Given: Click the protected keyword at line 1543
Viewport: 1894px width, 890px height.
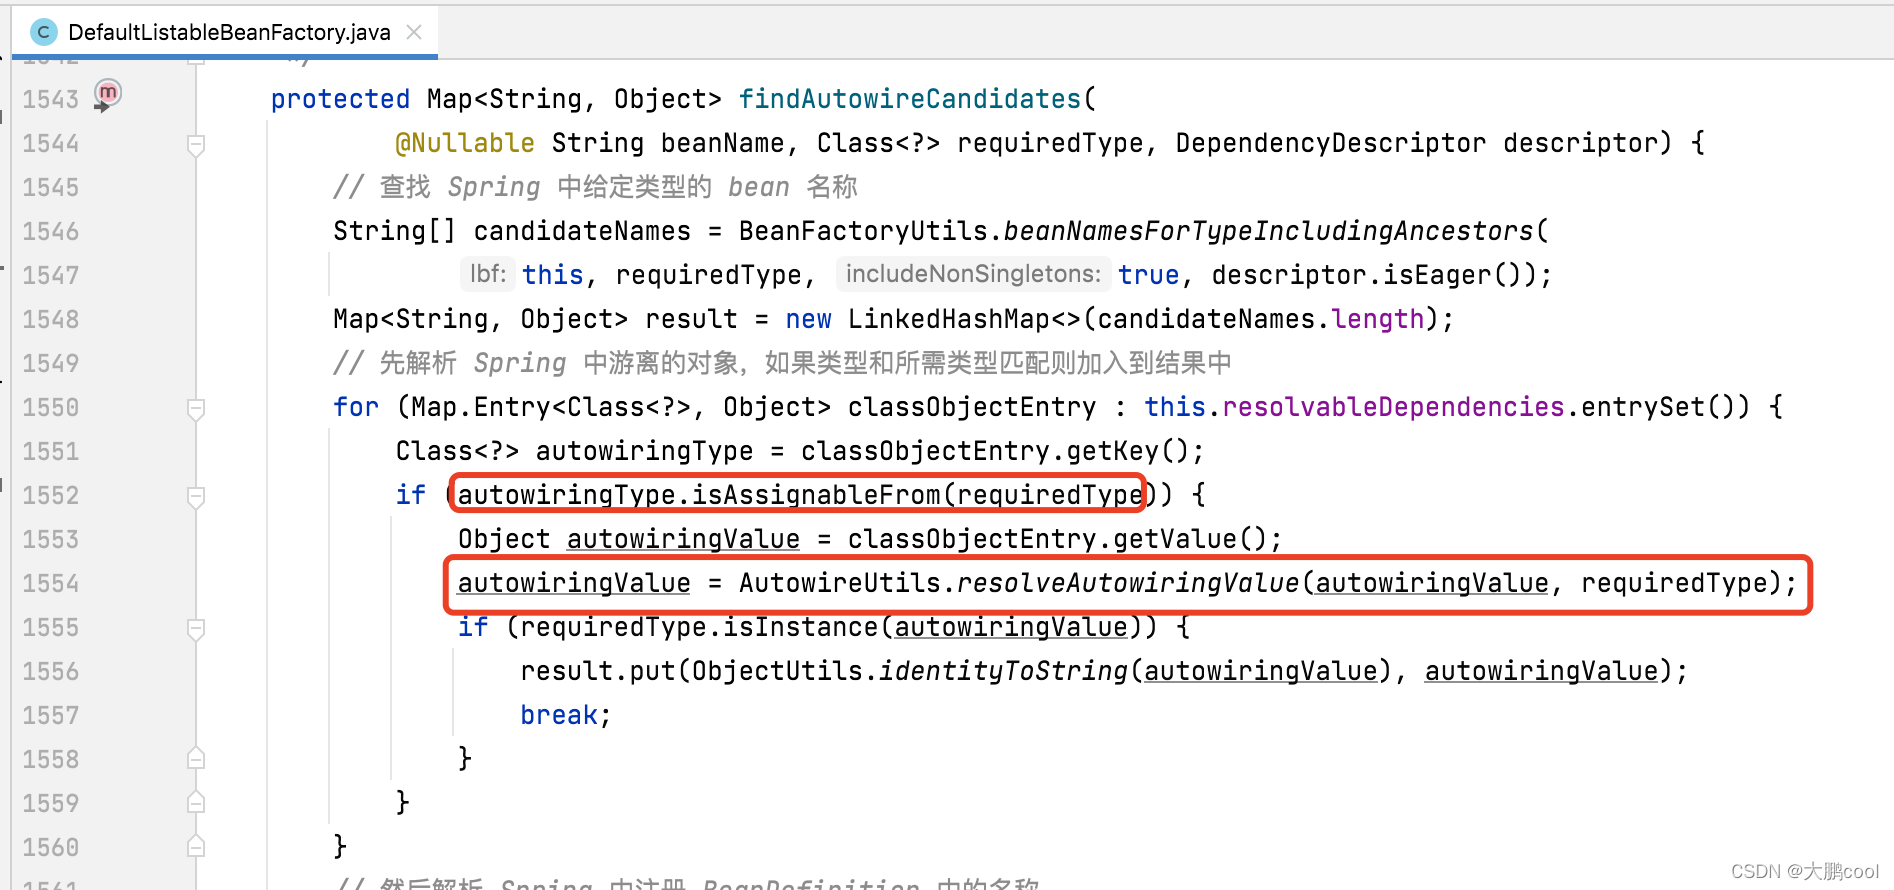Looking at the screenshot, I should [340, 99].
